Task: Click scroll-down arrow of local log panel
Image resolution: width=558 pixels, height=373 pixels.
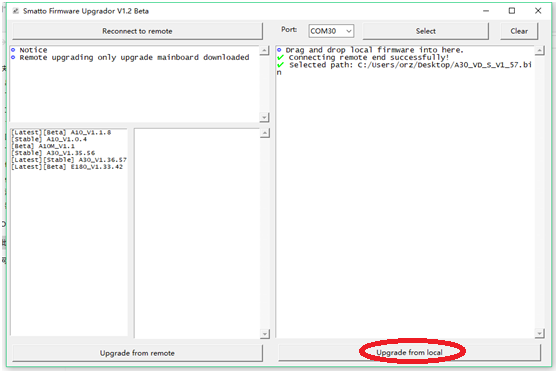Action: [x=539, y=333]
